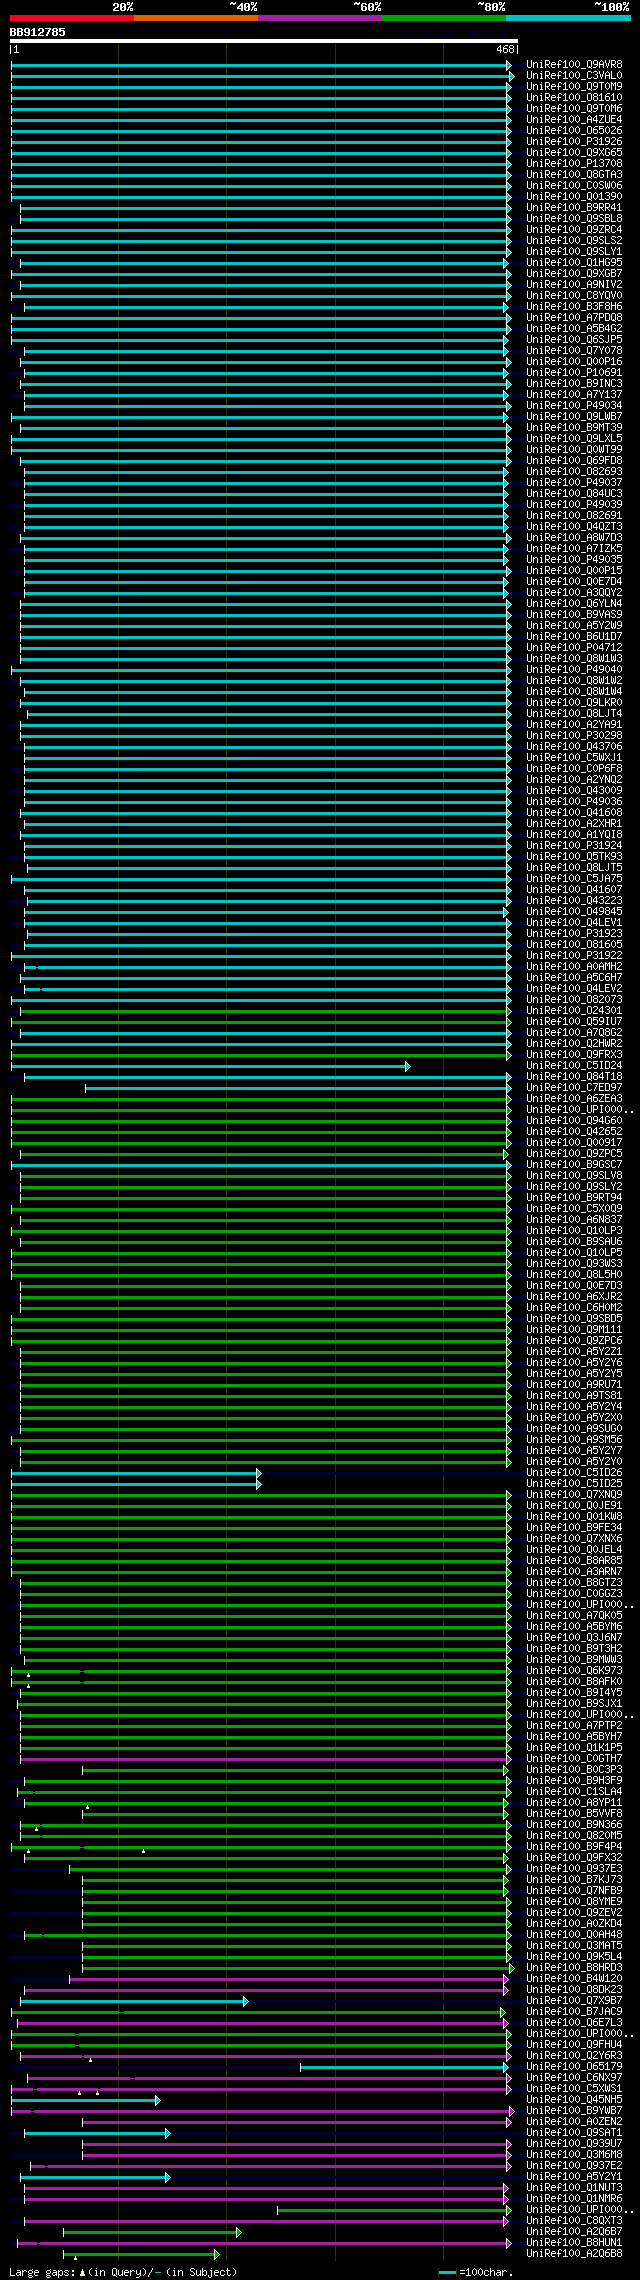
Task: Select label UniRef100_A9RU71
Action: [x=574, y=1385]
